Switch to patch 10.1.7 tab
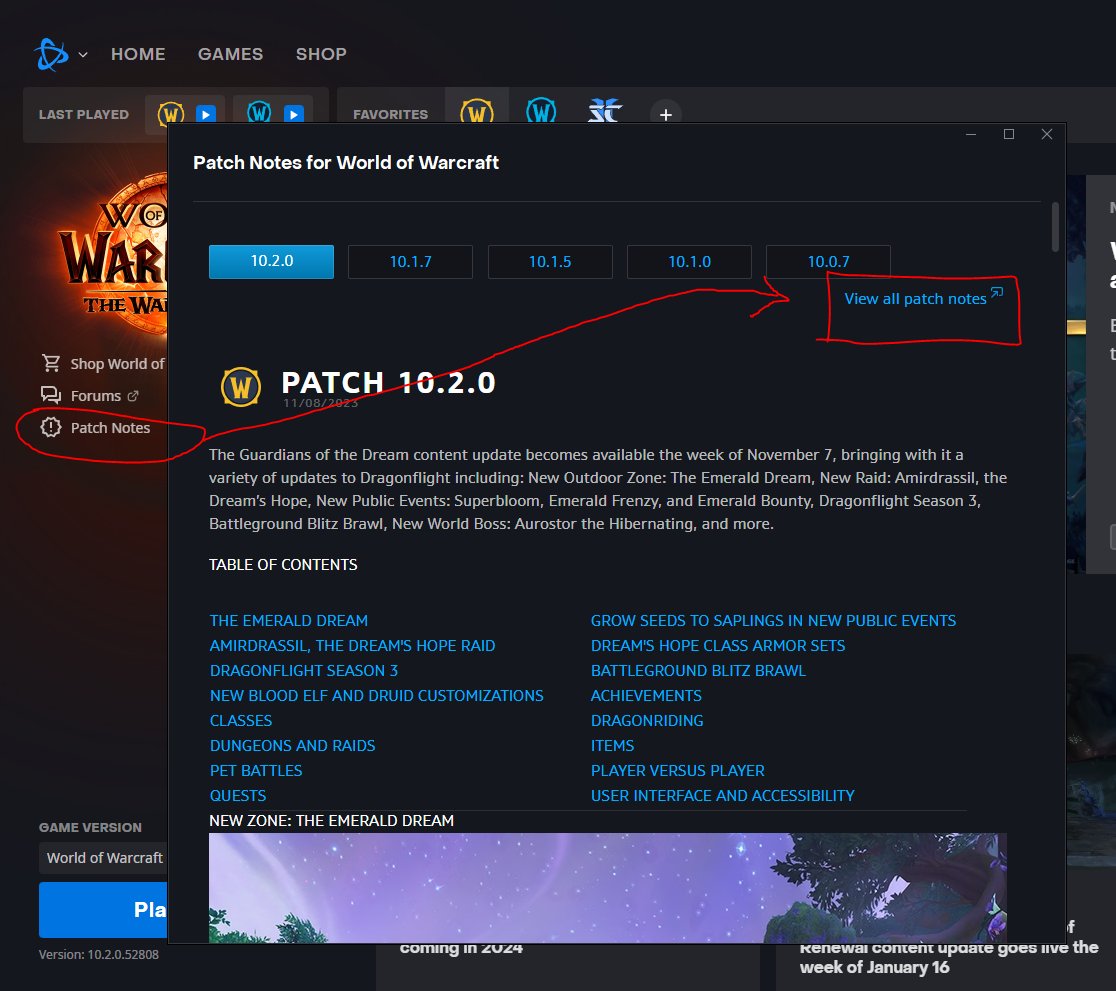 (410, 261)
